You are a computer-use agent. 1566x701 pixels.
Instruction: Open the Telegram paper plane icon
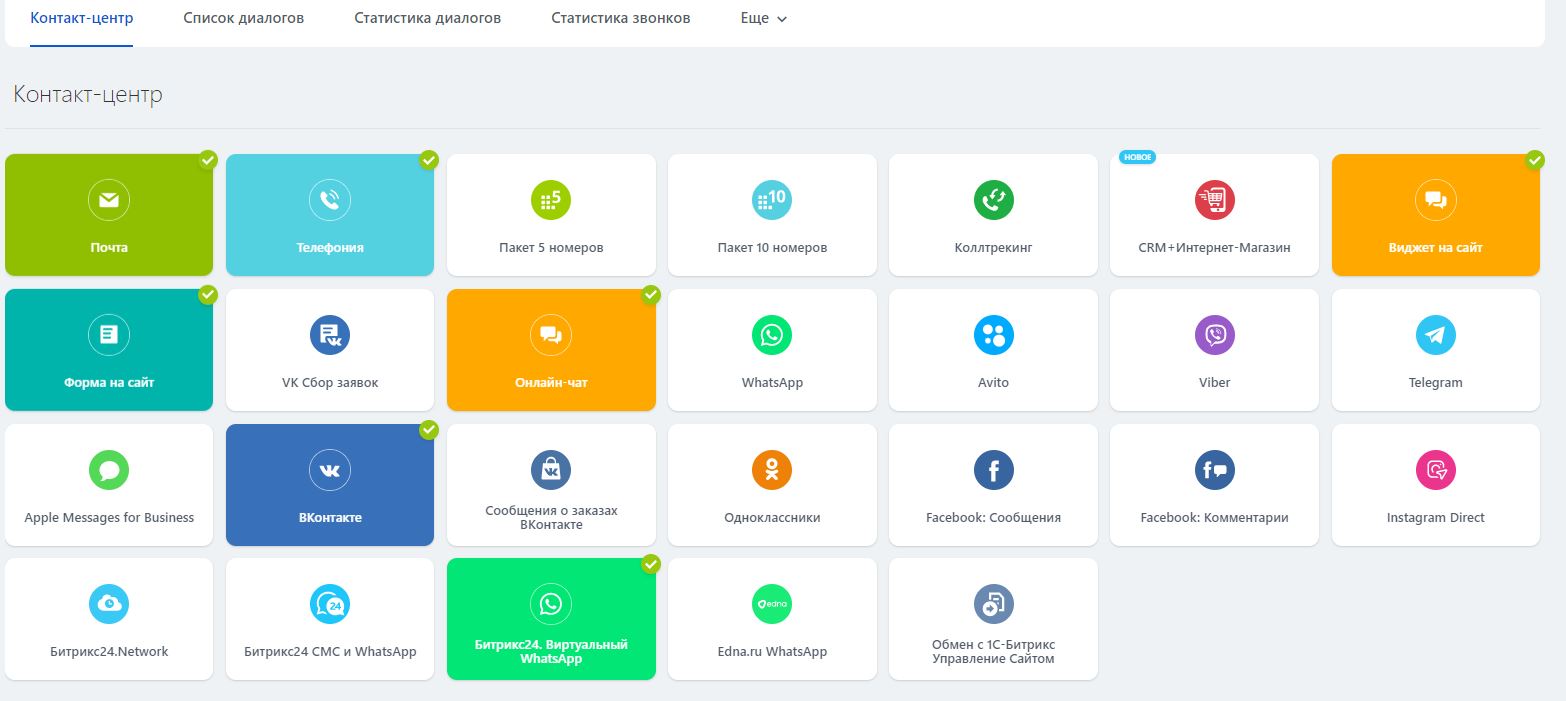click(1436, 335)
